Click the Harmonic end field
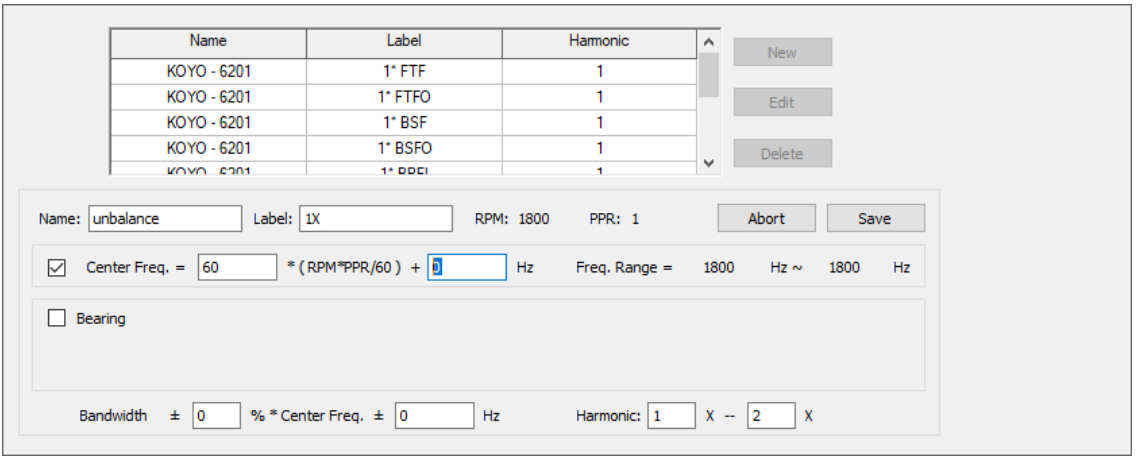This screenshot has height=463, width=1139. 770,416
